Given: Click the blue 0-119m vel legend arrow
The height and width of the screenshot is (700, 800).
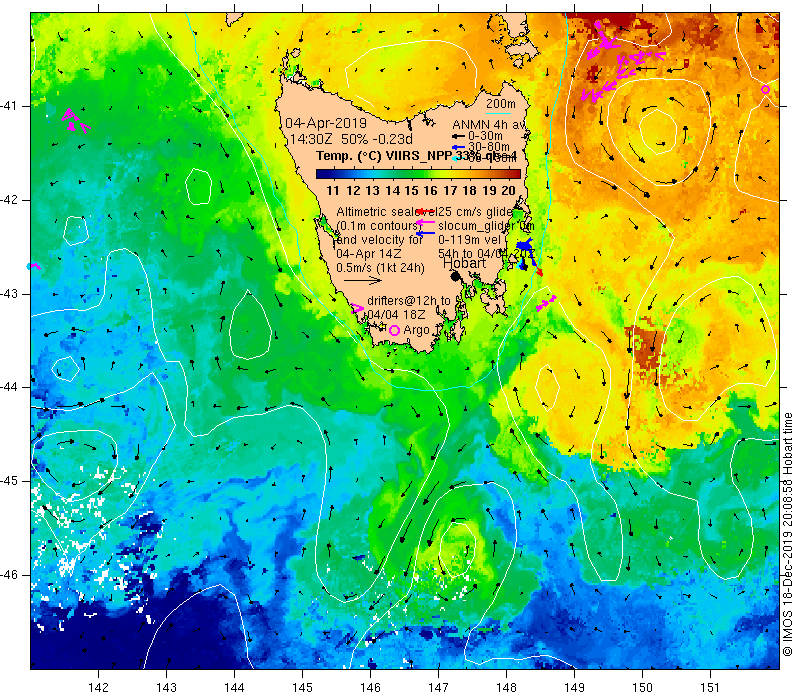Looking at the screenshot, I should click(x=426, y=233).
